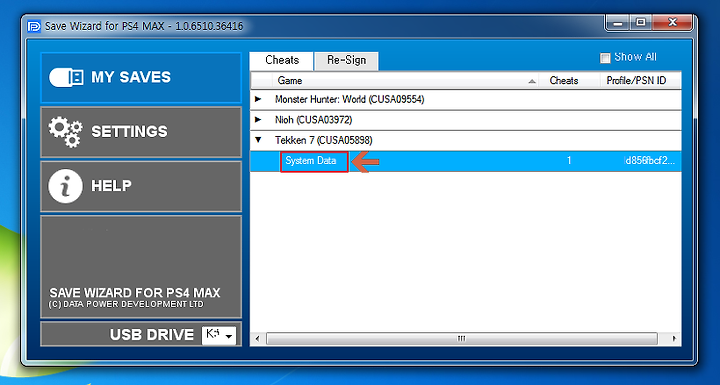Select Monster Hunter: World (CUSA09554) row
Image resolution: width=720 pixels, height=385 pixels.
pos(466,100)
